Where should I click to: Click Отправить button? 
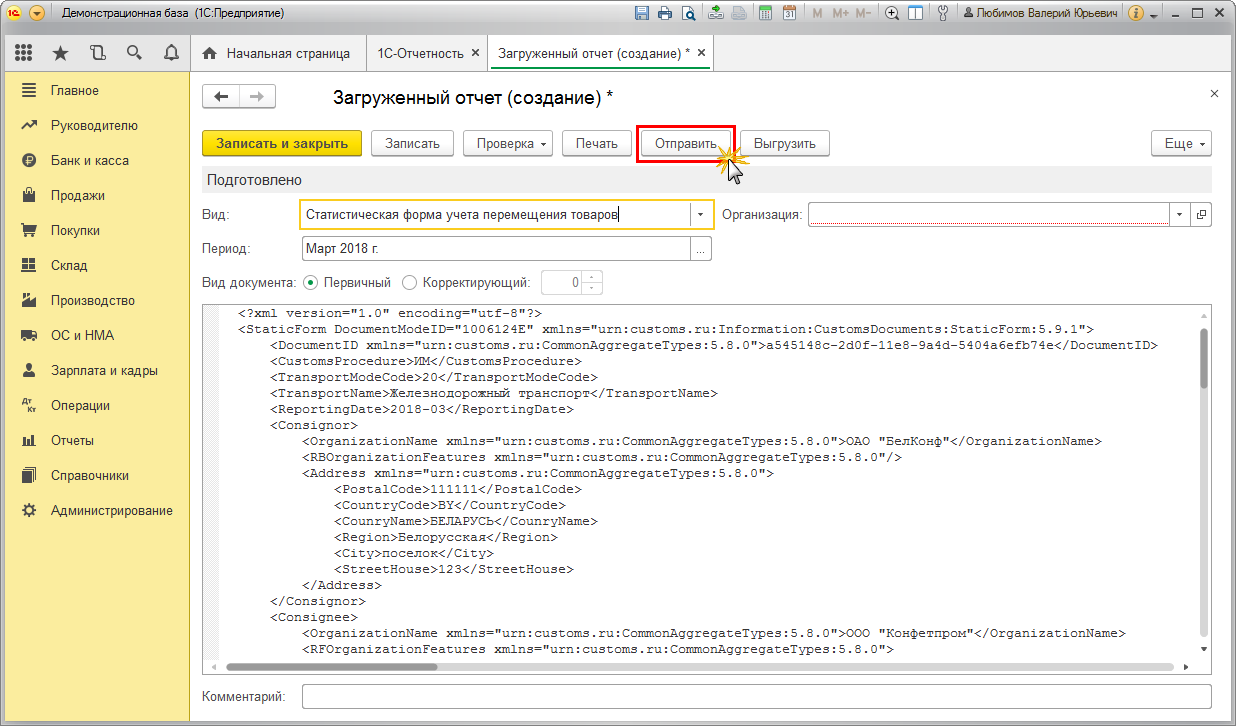686,143
